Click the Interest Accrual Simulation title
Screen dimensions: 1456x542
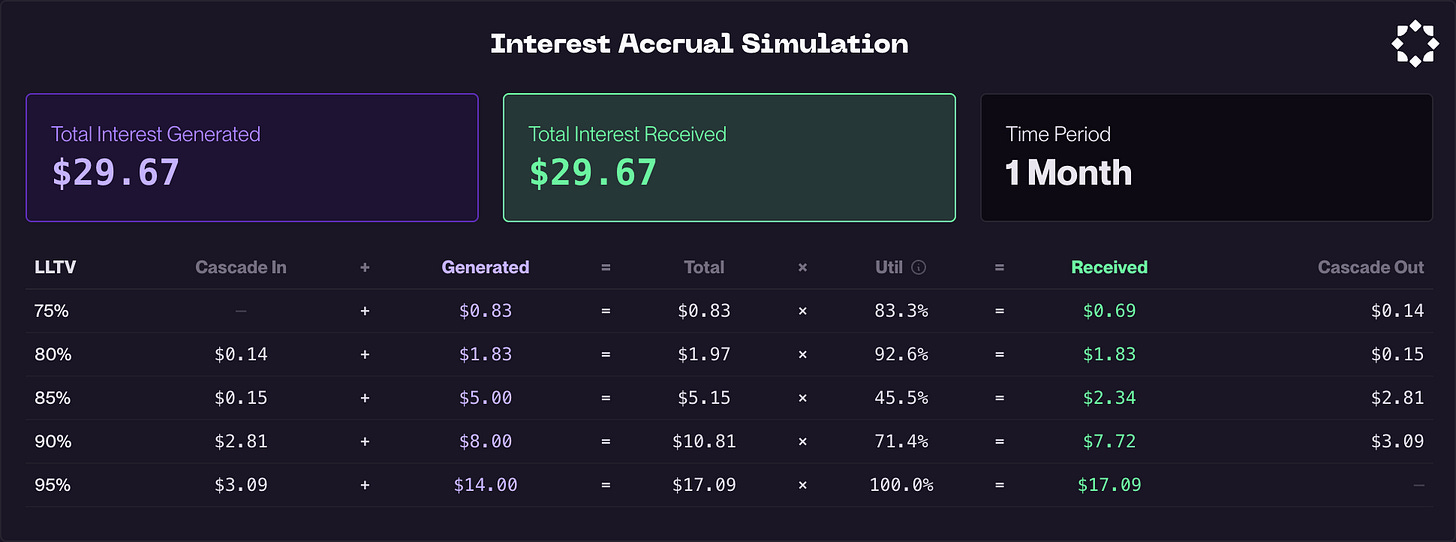tap(699, 44)
